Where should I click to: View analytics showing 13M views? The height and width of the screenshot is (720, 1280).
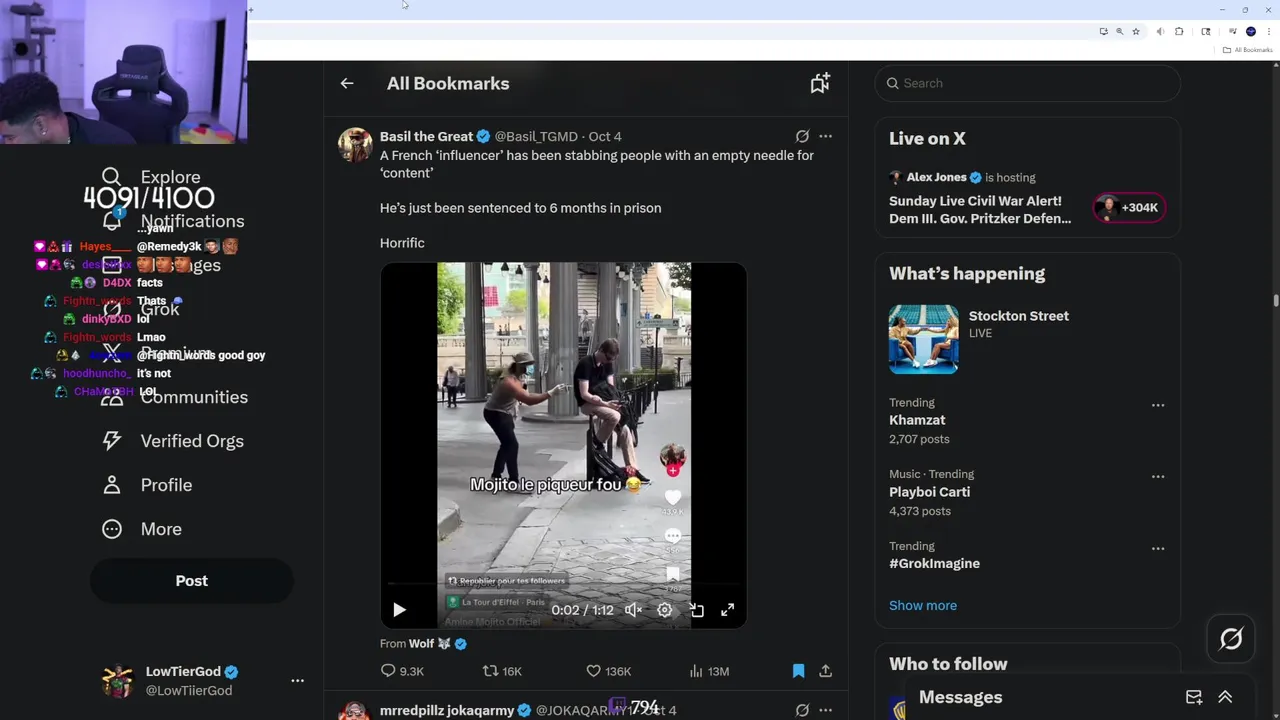(710, 671)
